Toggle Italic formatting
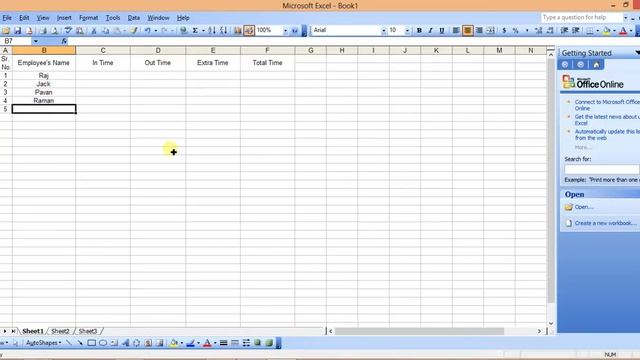This screenshot has width=640, height=360. point(430,31)
